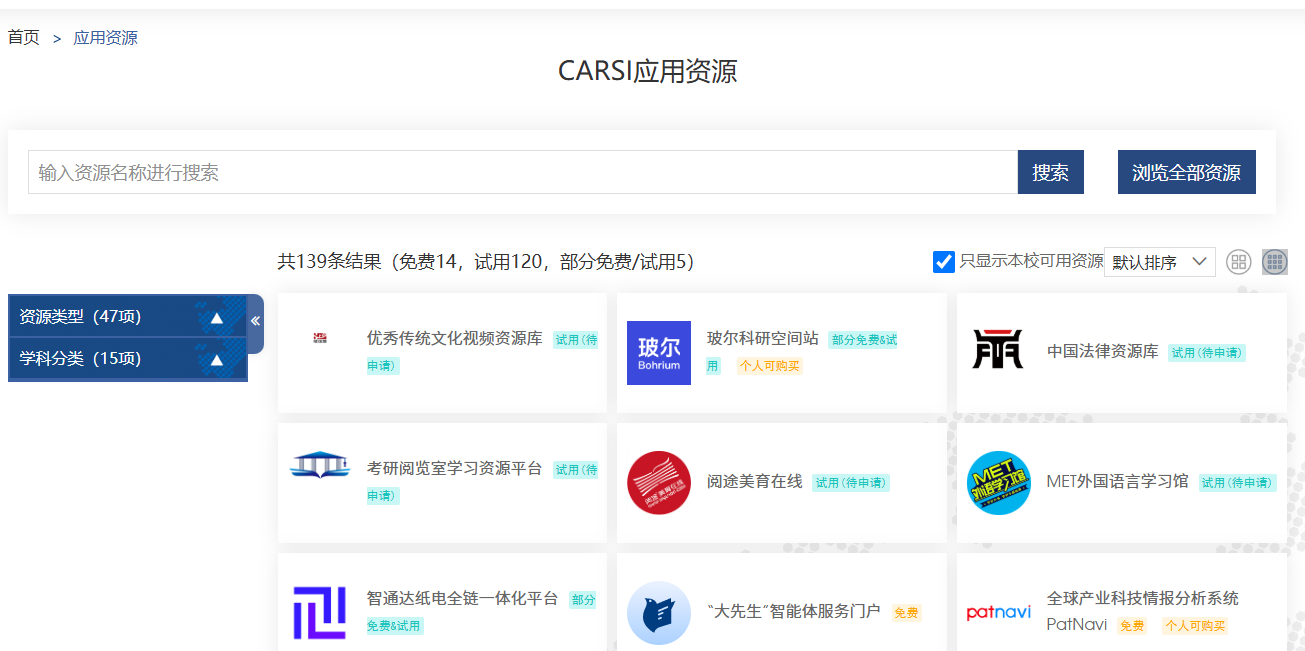Click the red 阅途美育在线 logo
The image size is (1305, 651).
658,483
